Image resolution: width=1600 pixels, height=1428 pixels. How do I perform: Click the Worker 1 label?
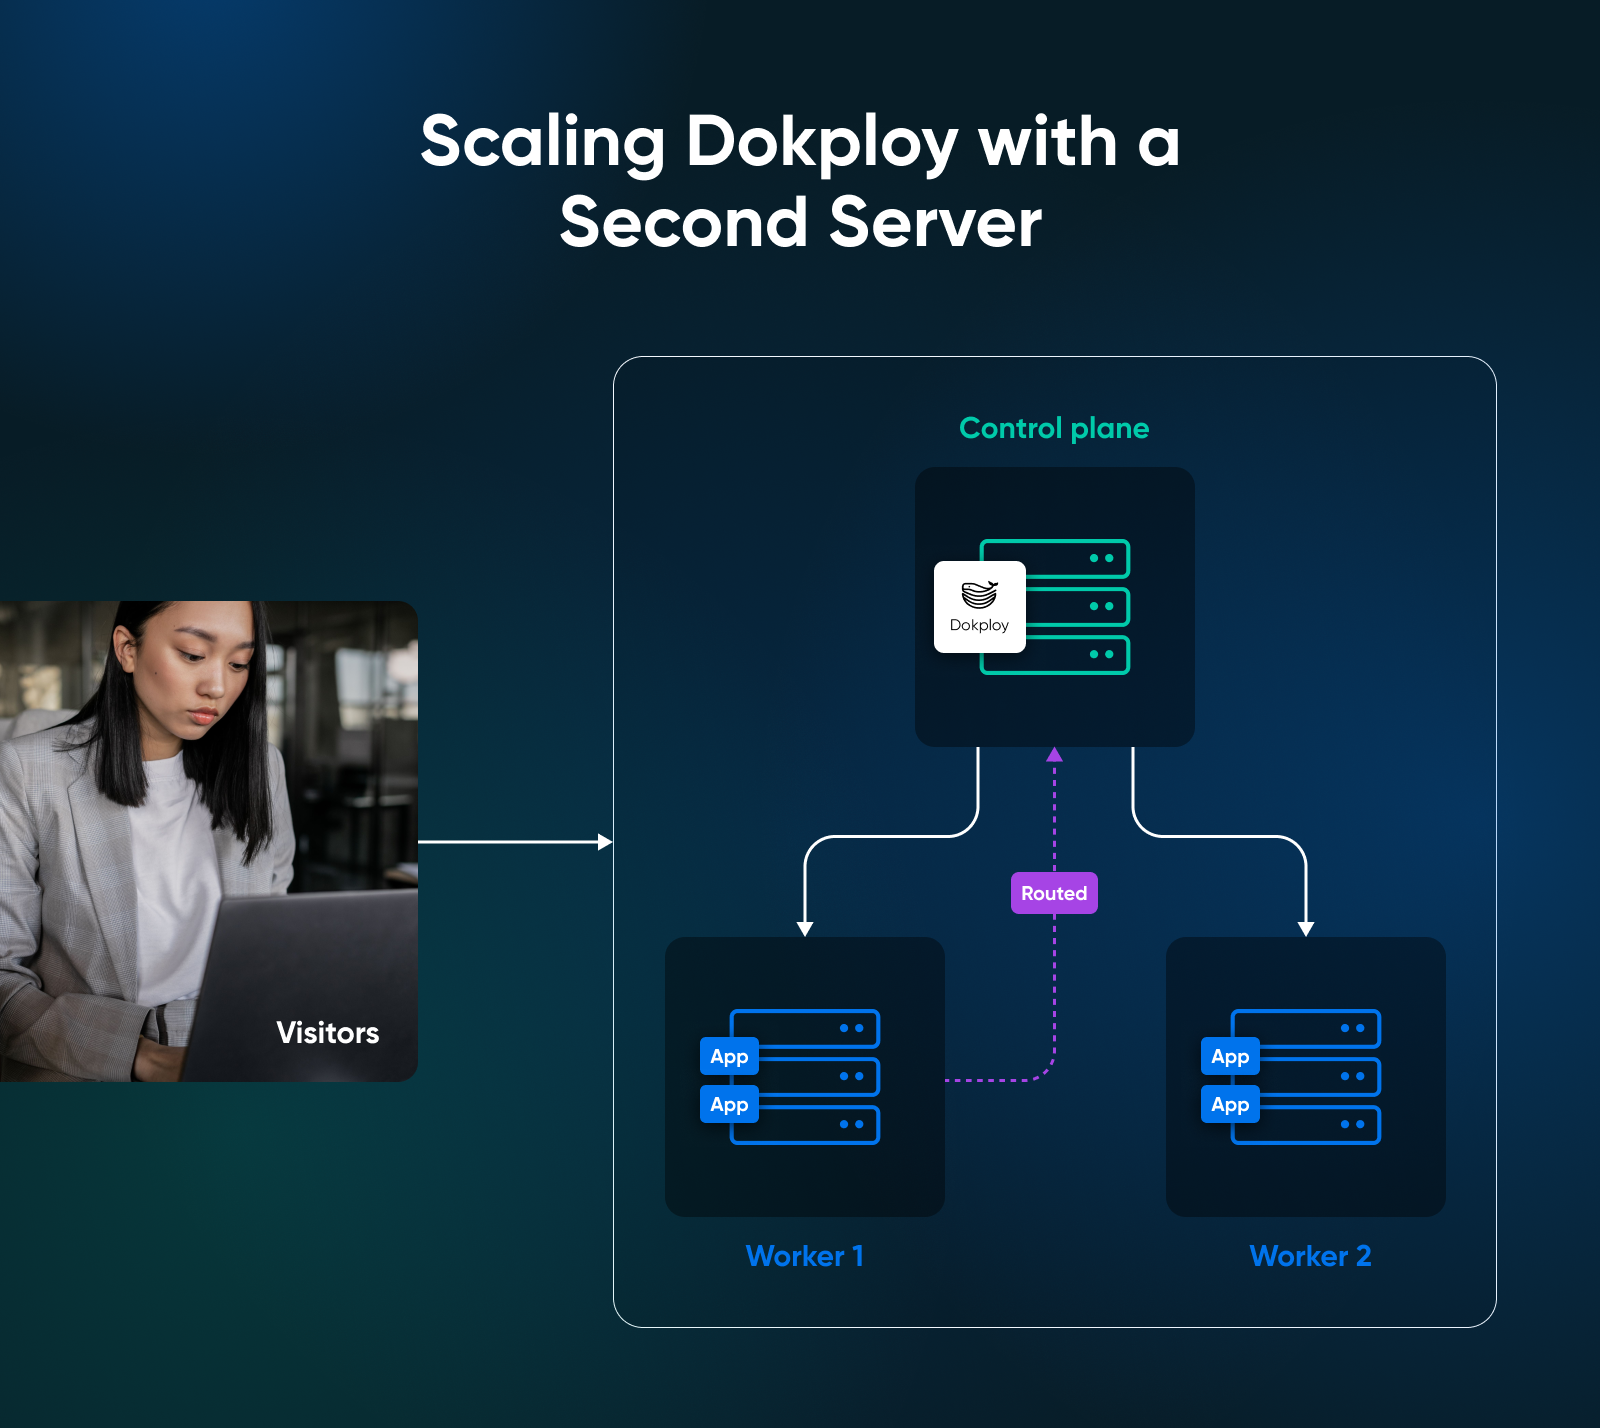coord(805,1256)
